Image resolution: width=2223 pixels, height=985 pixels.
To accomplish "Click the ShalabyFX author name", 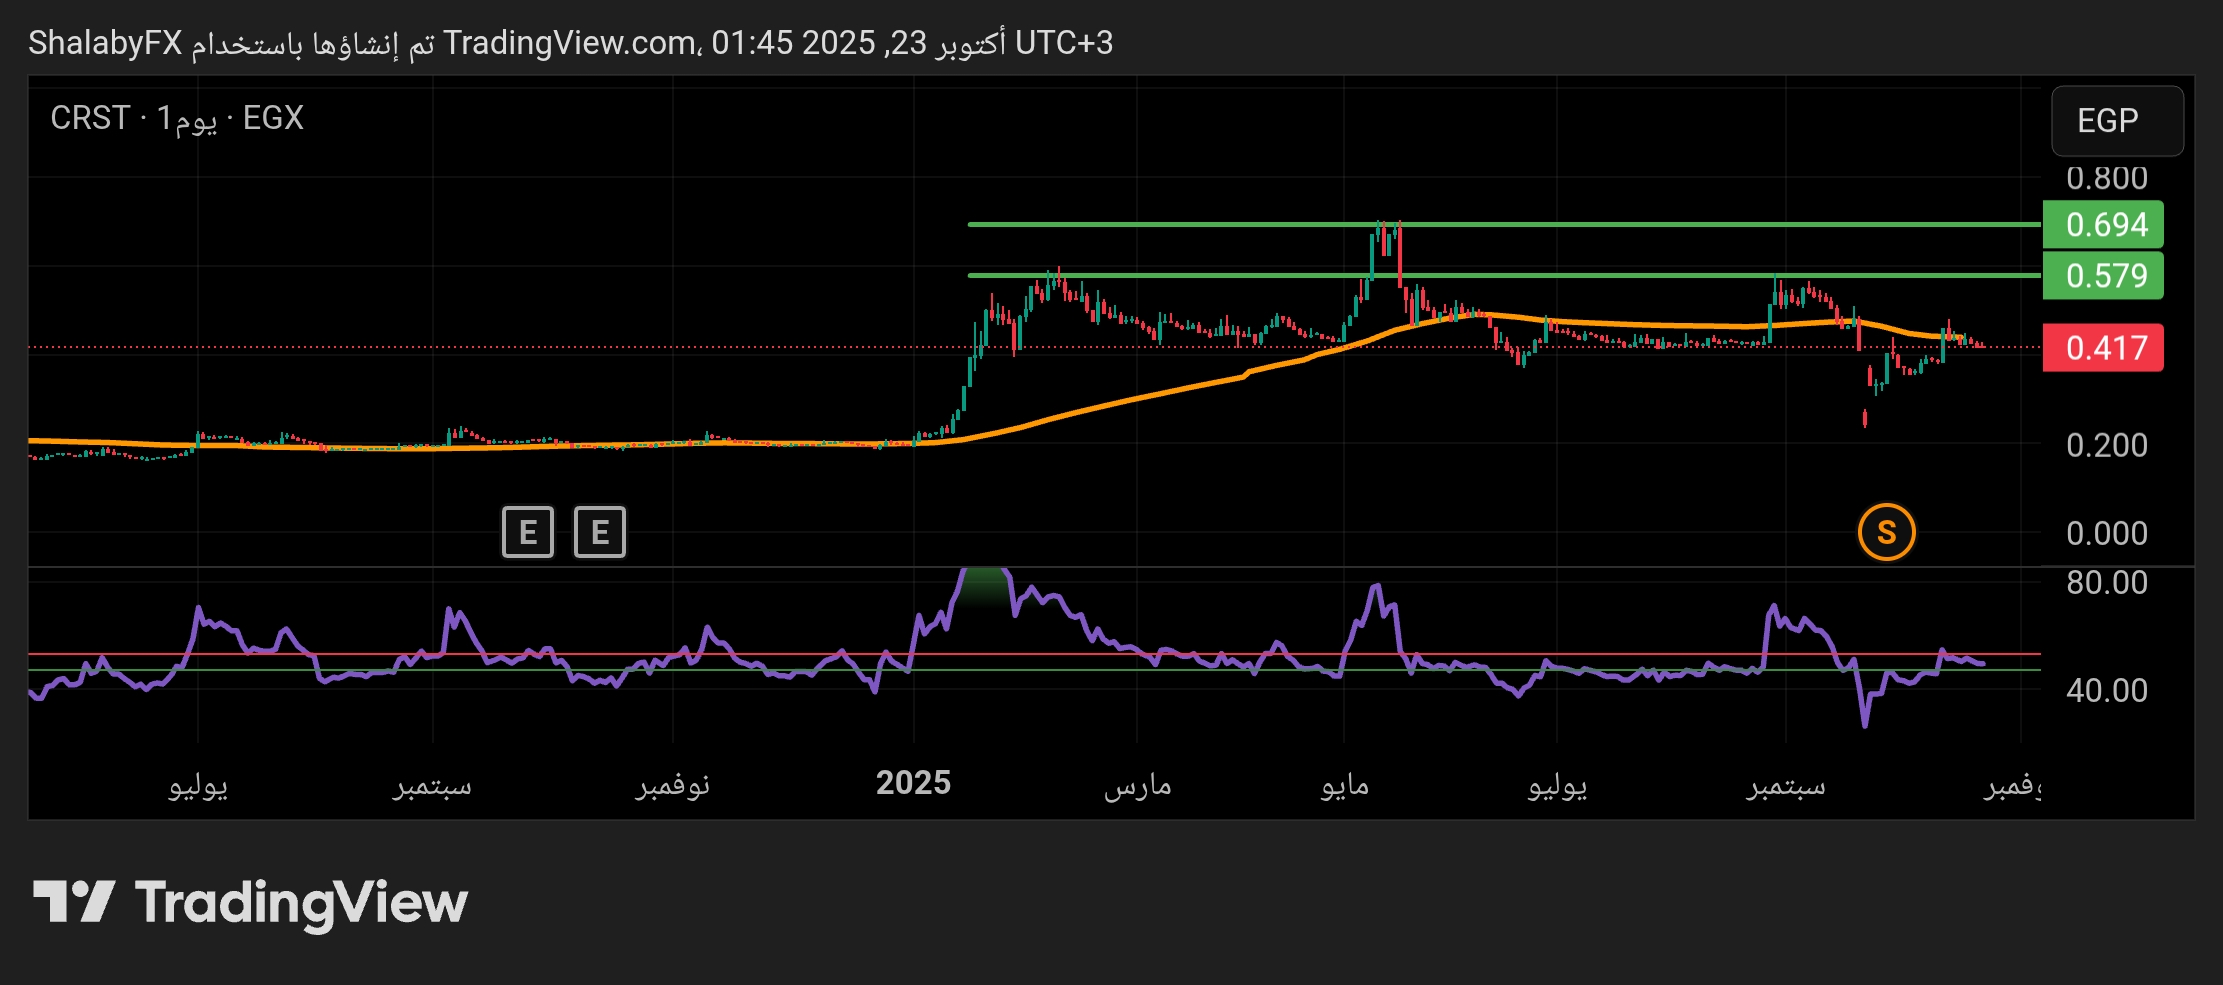I will 105,43.
